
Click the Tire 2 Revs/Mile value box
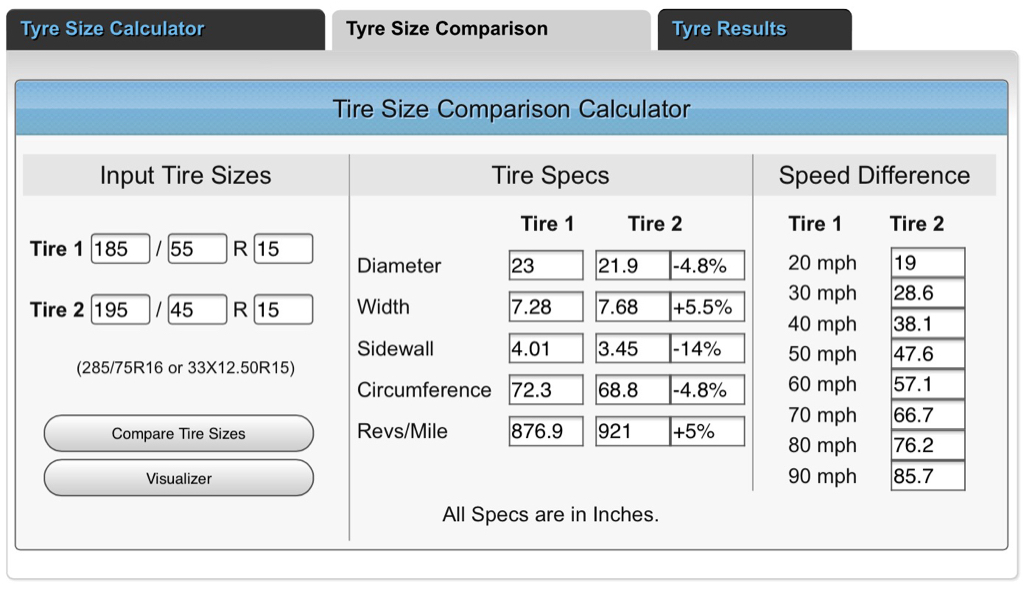pos(631,432)
